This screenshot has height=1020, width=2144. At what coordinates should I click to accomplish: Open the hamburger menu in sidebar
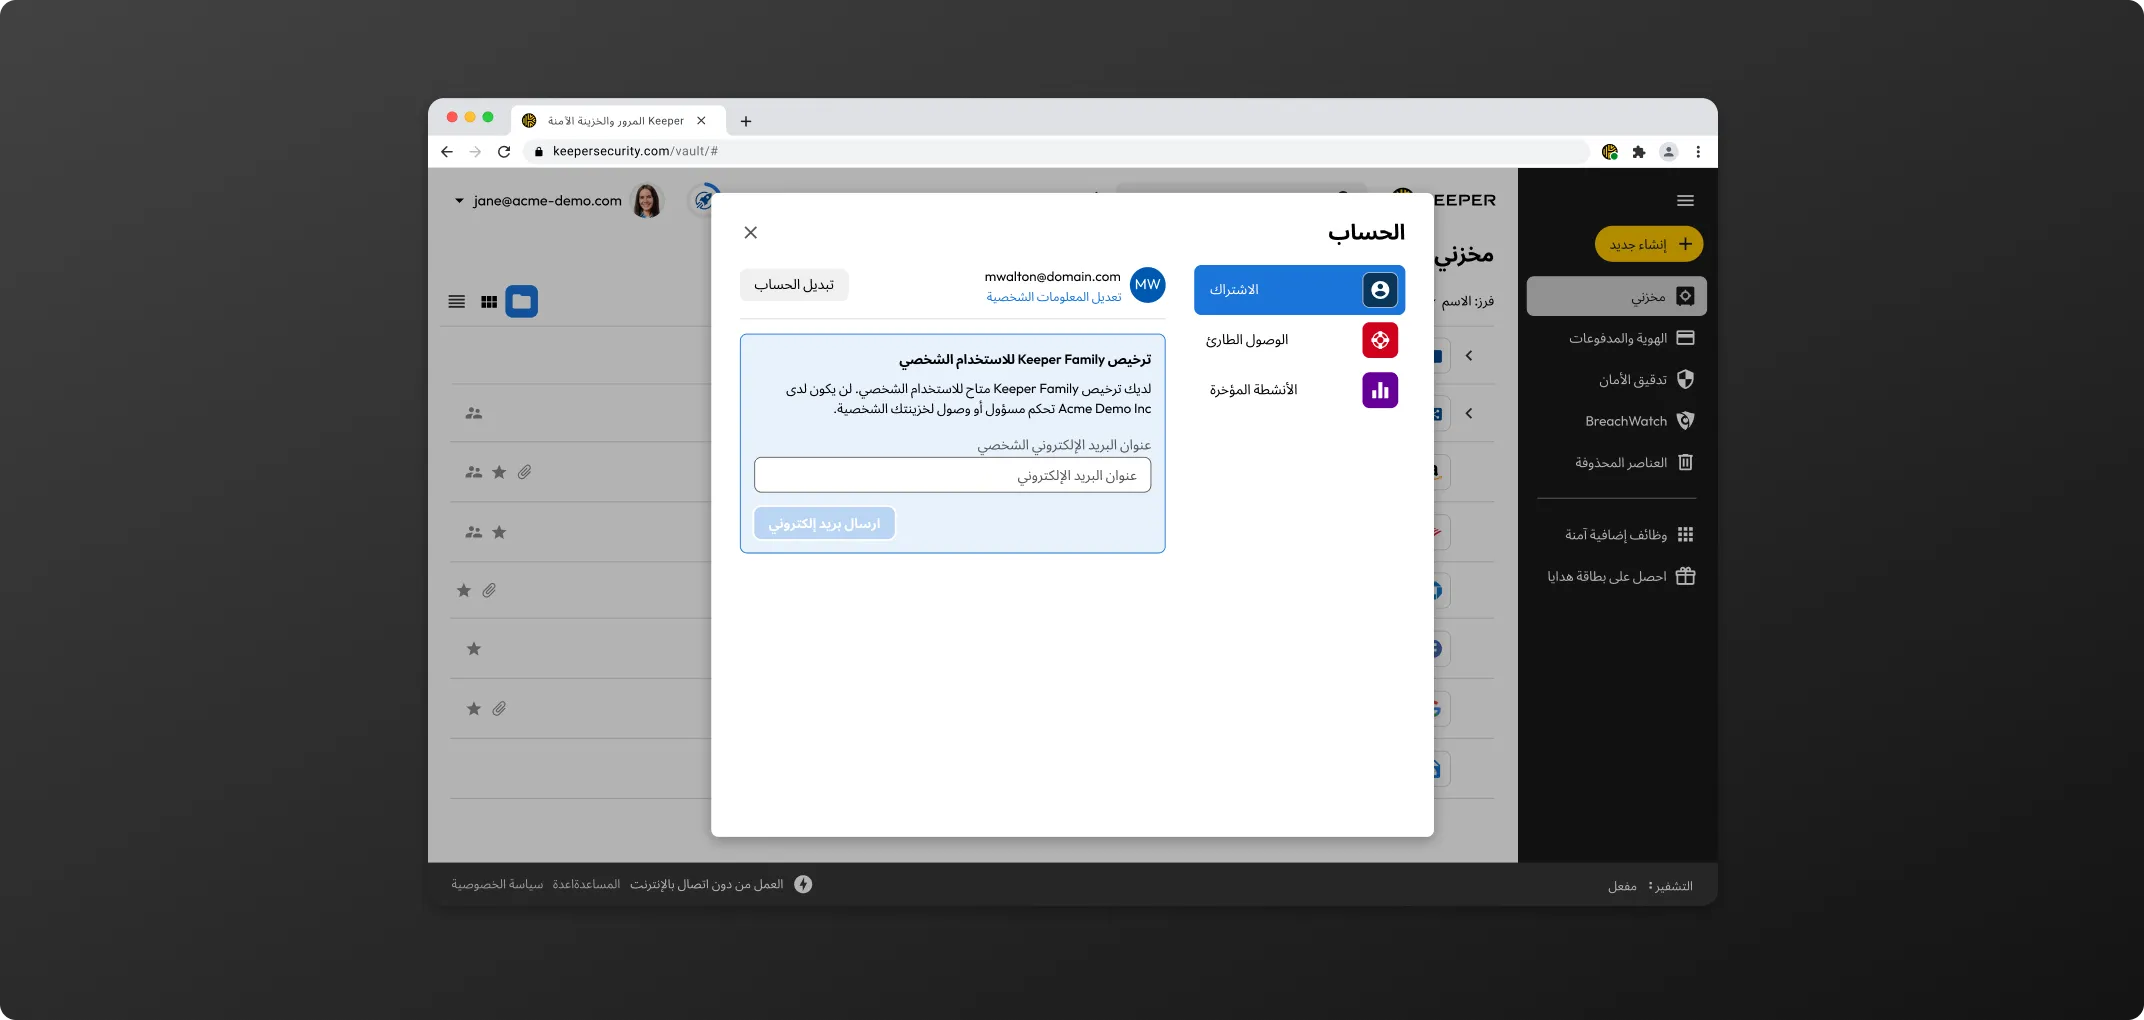click(x=1685, y=201)
